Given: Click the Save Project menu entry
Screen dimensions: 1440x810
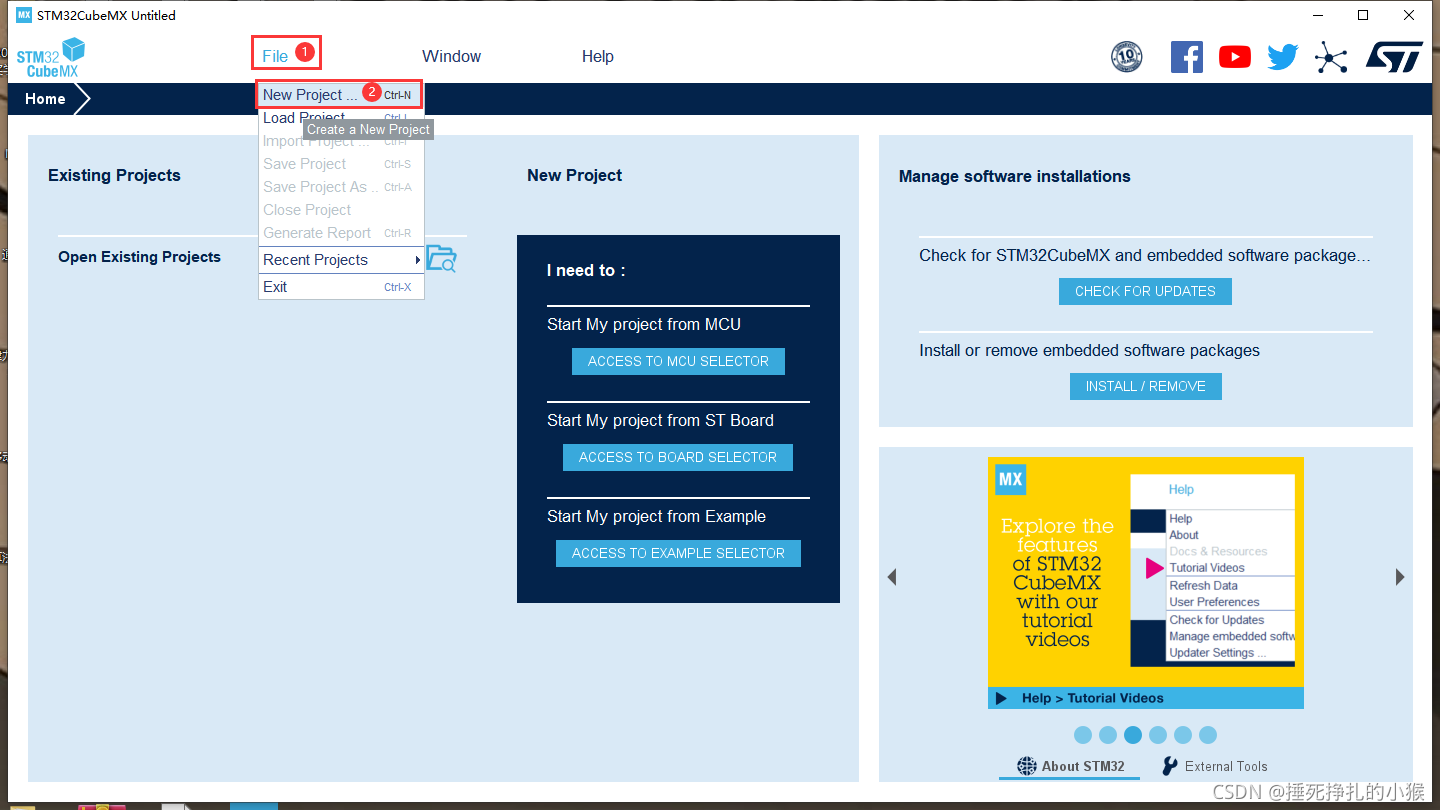Looking at the screenshot, I should click(x=340, y=164).
